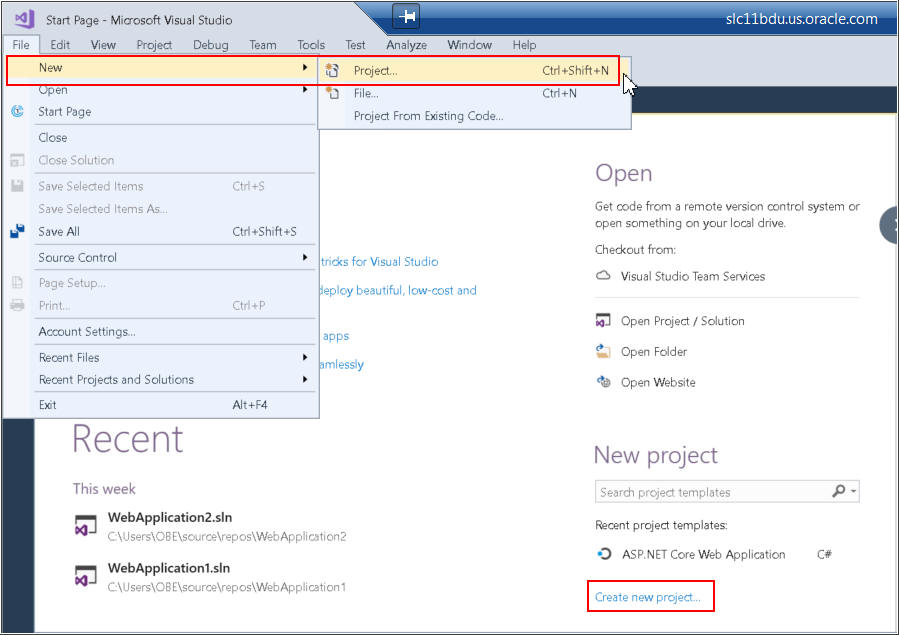Image resolution: width=899 pixels, height=635 pixels.
Task: Click the search magnifier icon in project templates
Action: pyautogui.click(x=839, y=491)
